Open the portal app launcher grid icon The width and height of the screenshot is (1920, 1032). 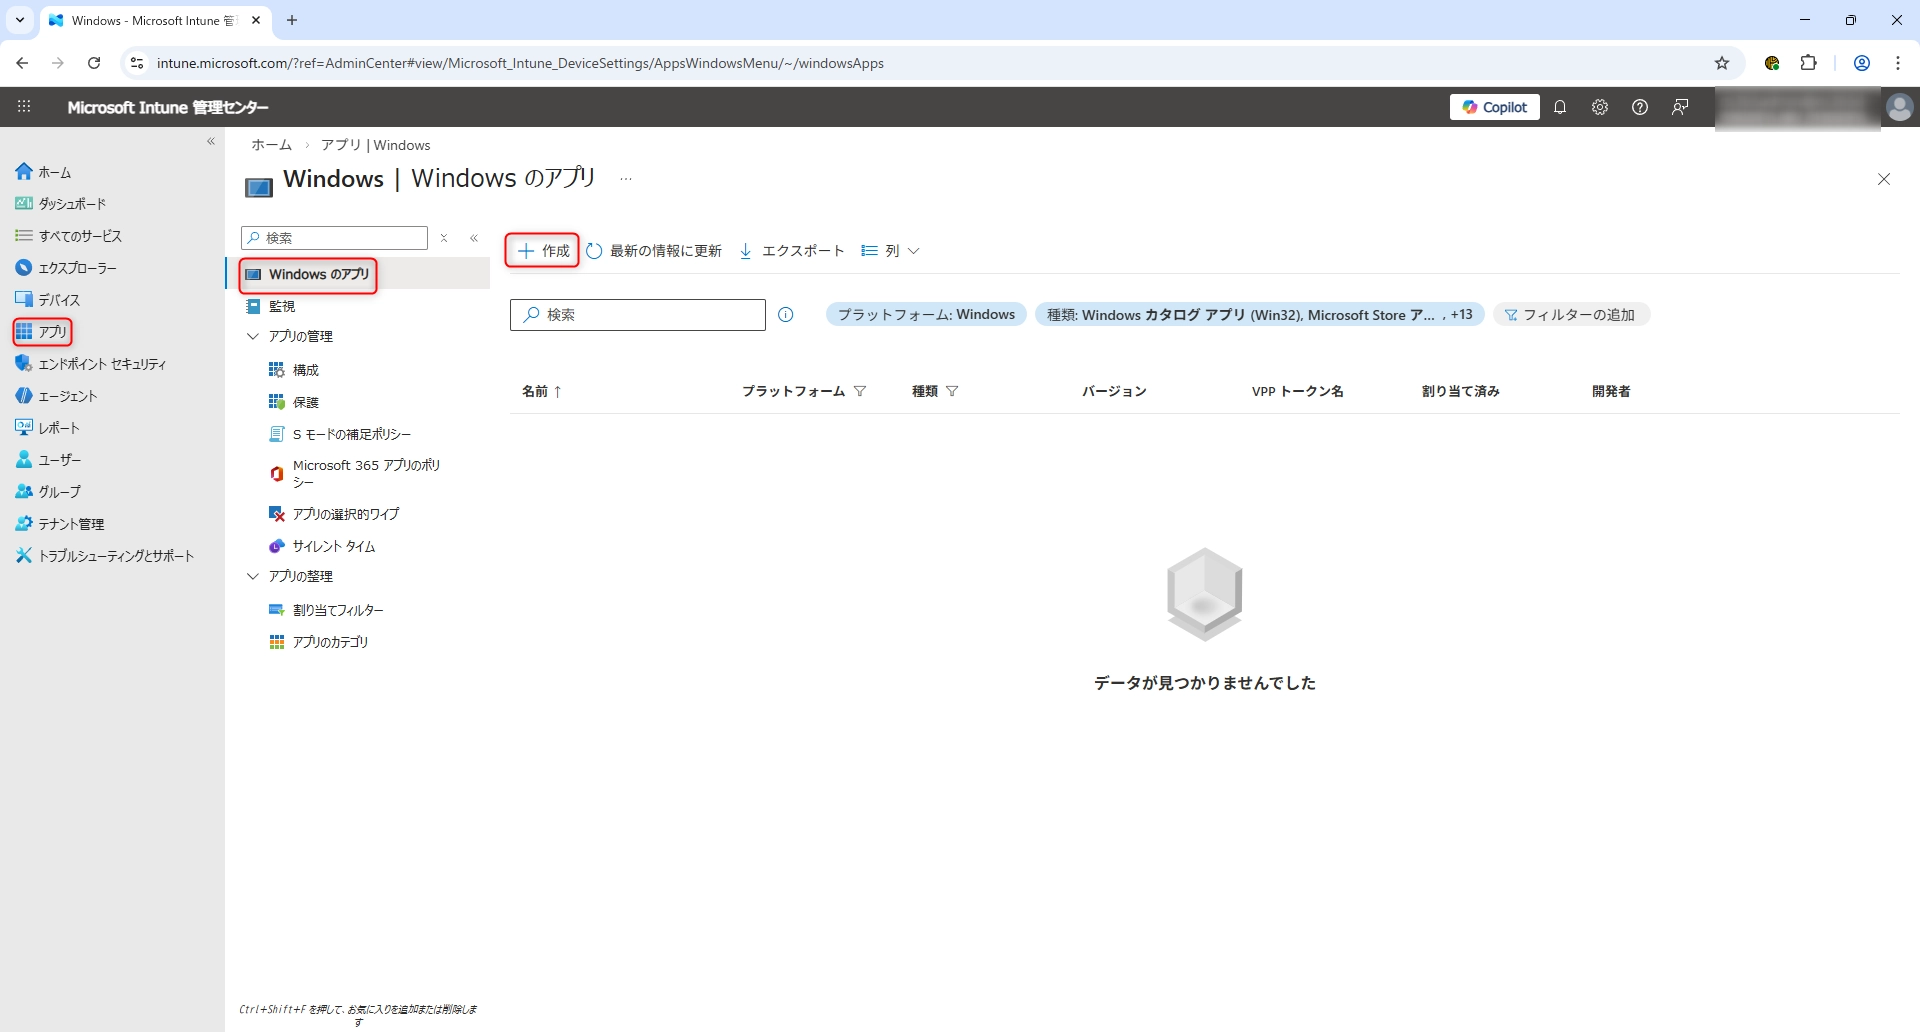click(24, 107)
